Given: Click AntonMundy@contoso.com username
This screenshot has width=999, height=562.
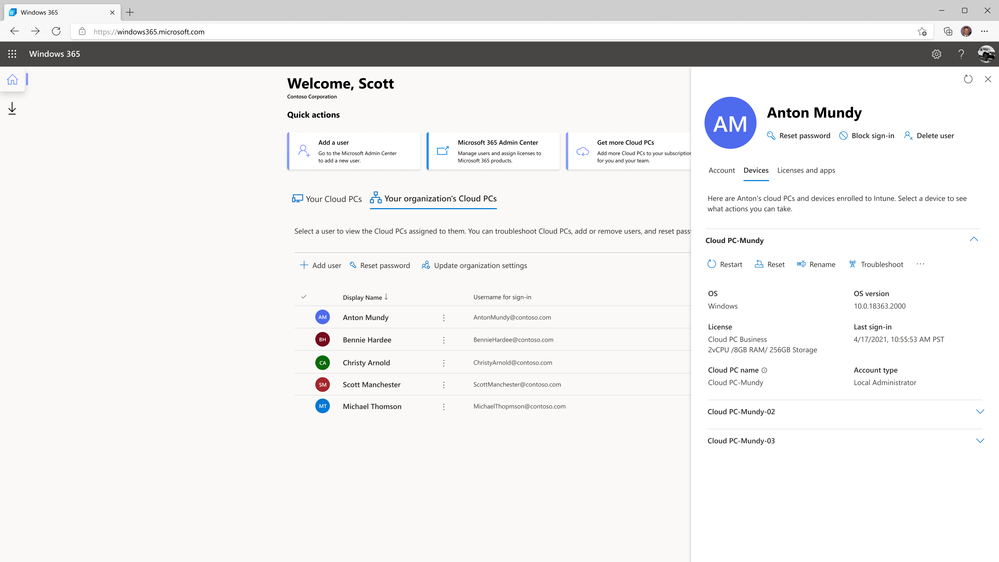Looking at the screenshot, I should [512, 317].
